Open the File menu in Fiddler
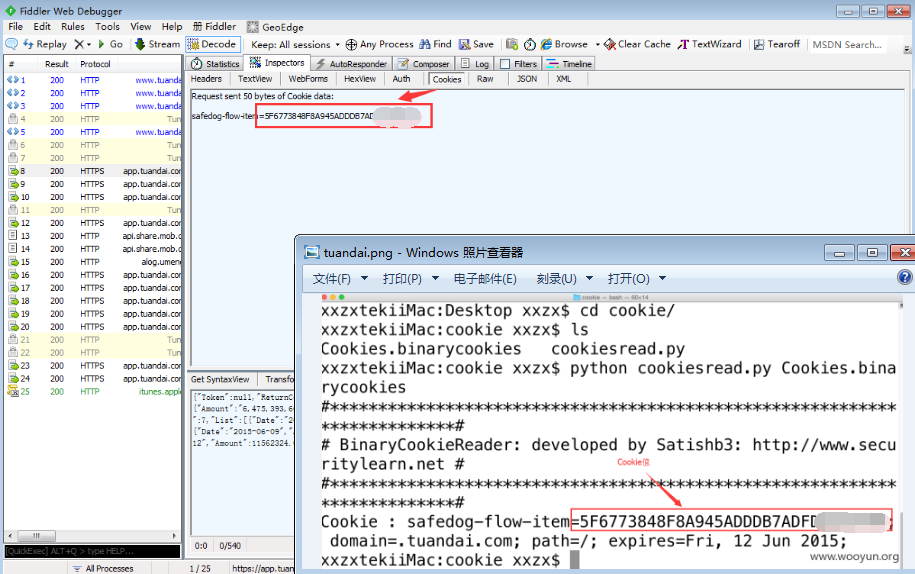915x574 pixels. click(15, 27)
